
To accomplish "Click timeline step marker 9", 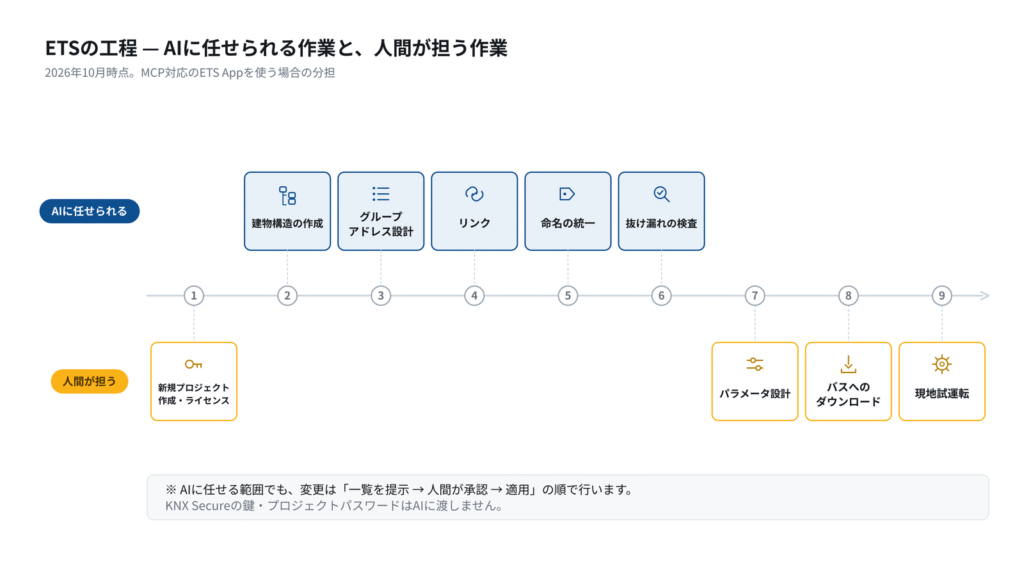I will point(942,296).
